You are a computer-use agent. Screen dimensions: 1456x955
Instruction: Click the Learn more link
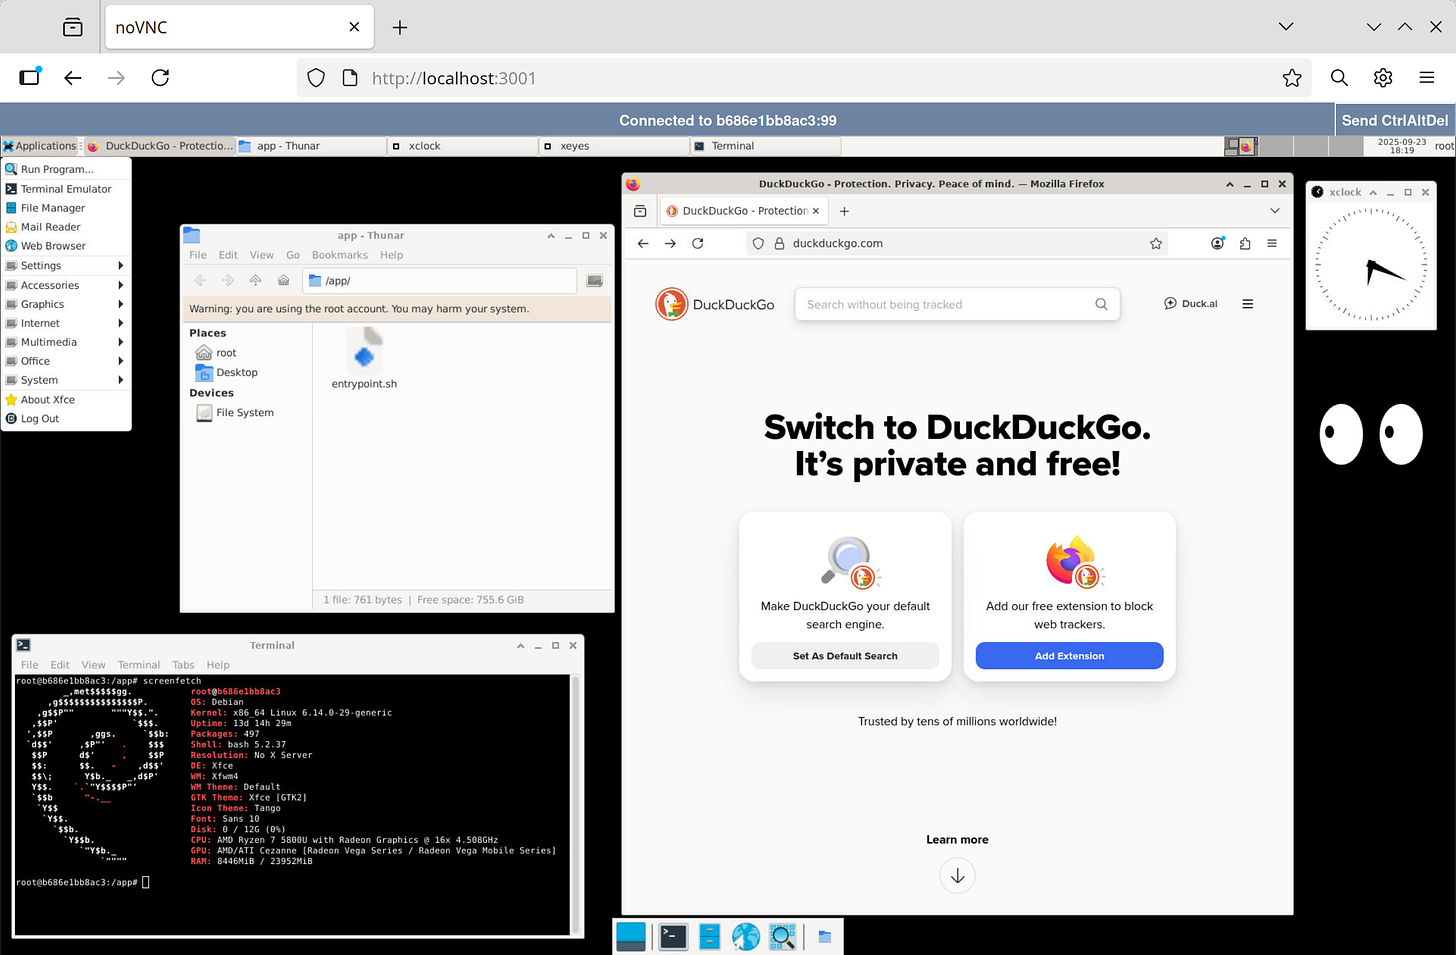point(957,840)
